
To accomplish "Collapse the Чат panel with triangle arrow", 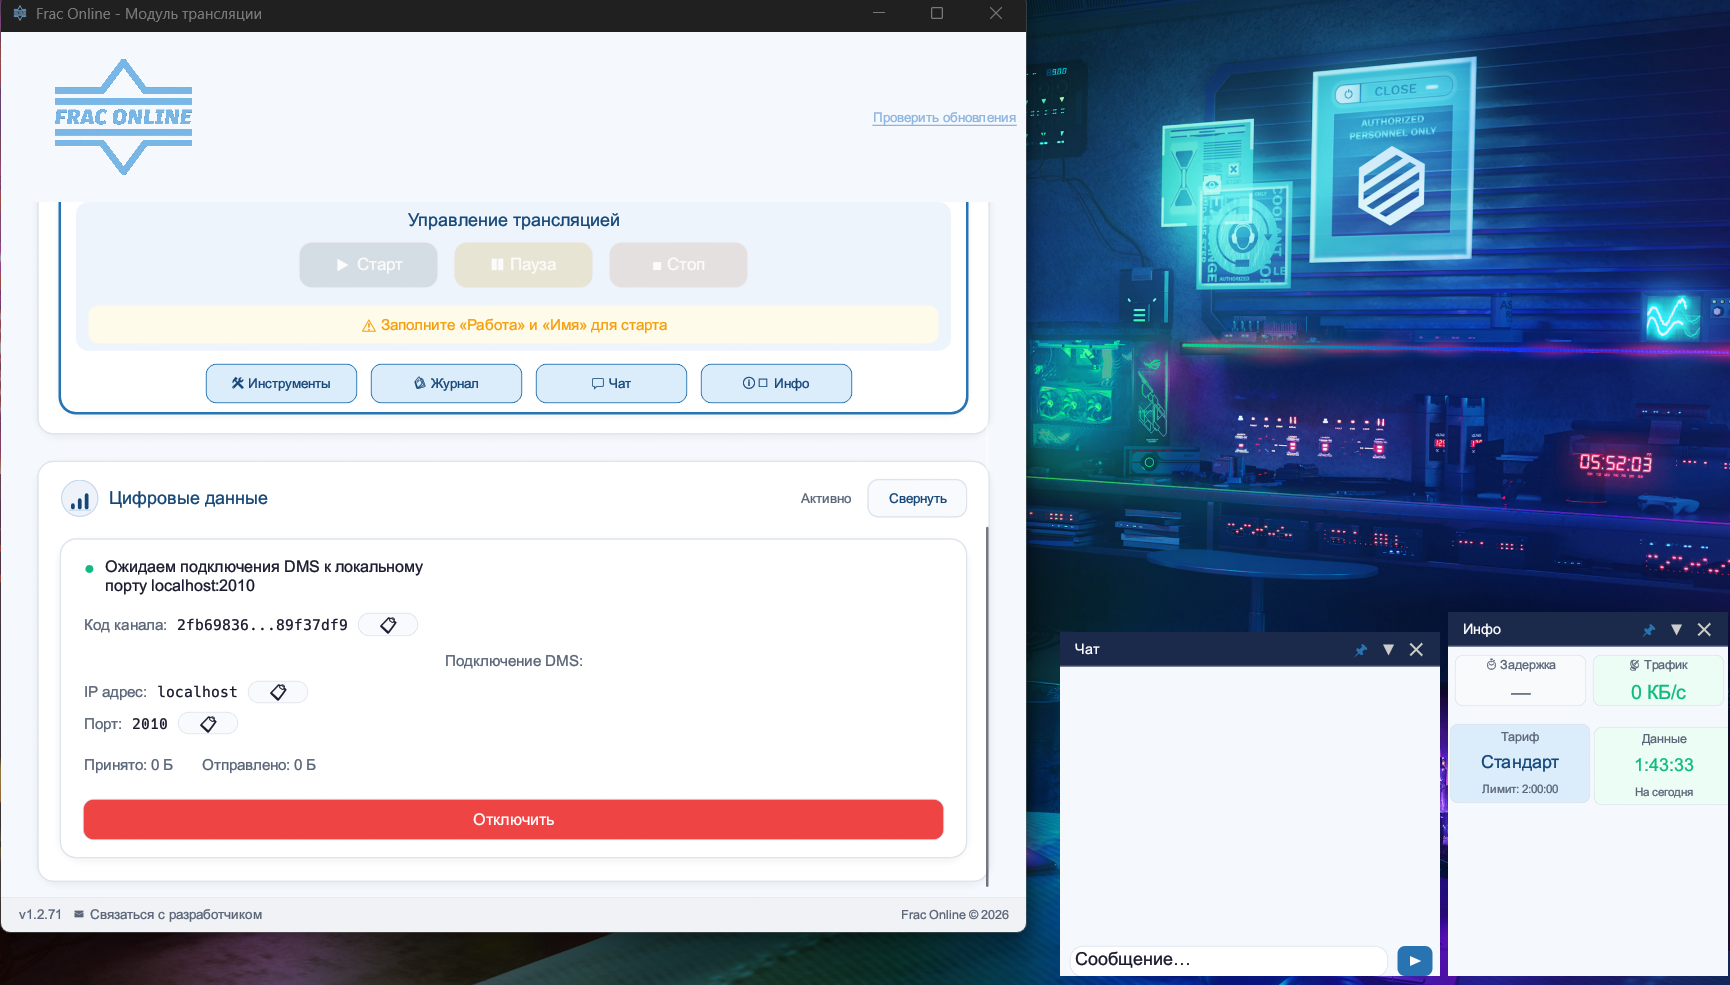I will tap(1388, 650).
